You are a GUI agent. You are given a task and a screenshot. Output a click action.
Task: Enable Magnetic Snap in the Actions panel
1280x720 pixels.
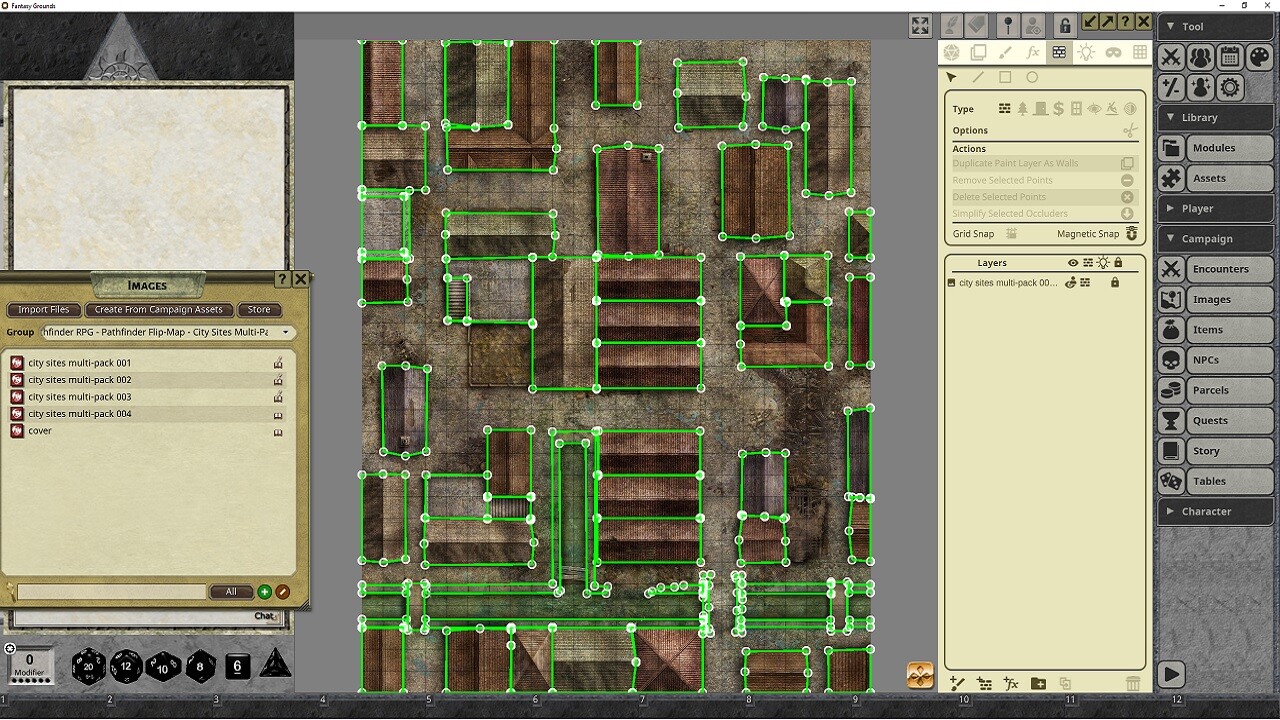[x=1130, y=233]
